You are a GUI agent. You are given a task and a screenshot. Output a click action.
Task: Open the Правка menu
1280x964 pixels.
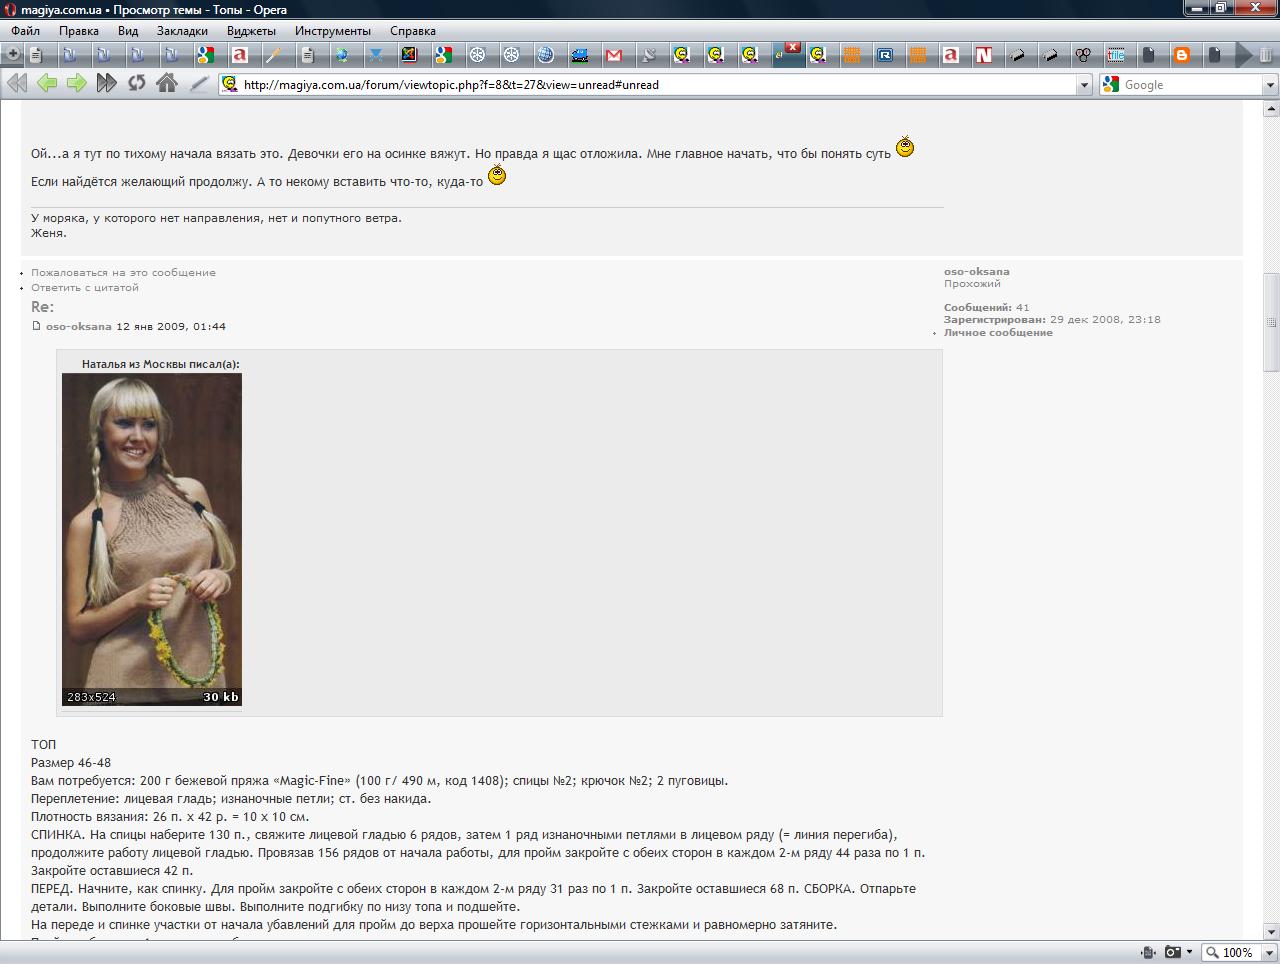coord(79,30)
